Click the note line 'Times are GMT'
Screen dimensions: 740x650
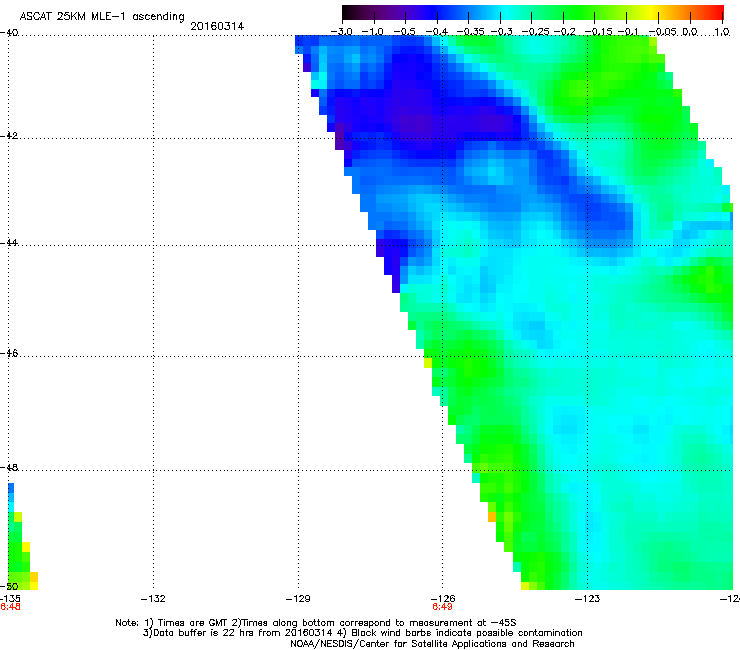point(316,623)
